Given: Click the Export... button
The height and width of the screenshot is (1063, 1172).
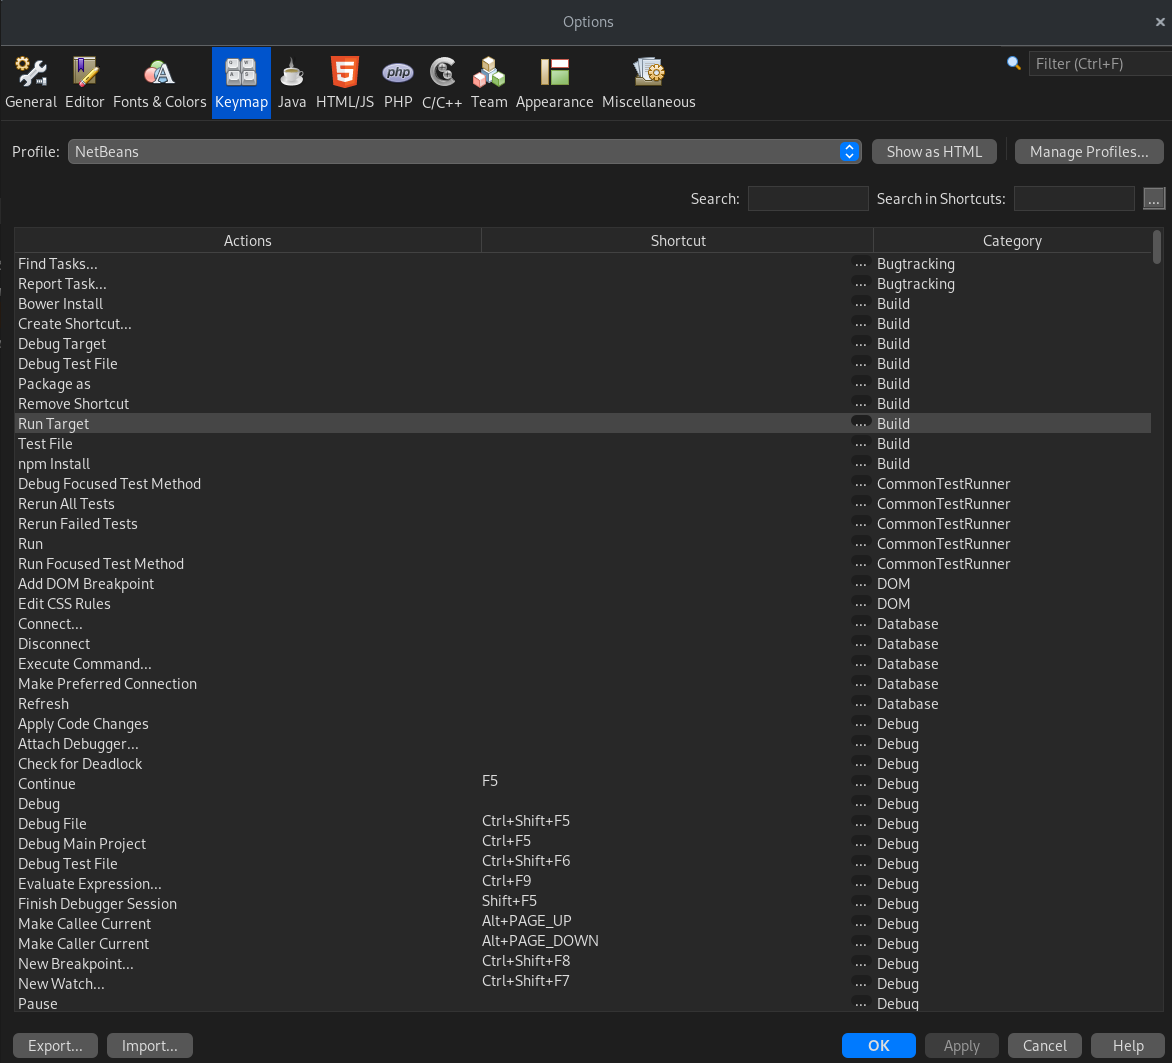Looking at the screenshot, I should pyautogui.click(x=55, y=1045).
